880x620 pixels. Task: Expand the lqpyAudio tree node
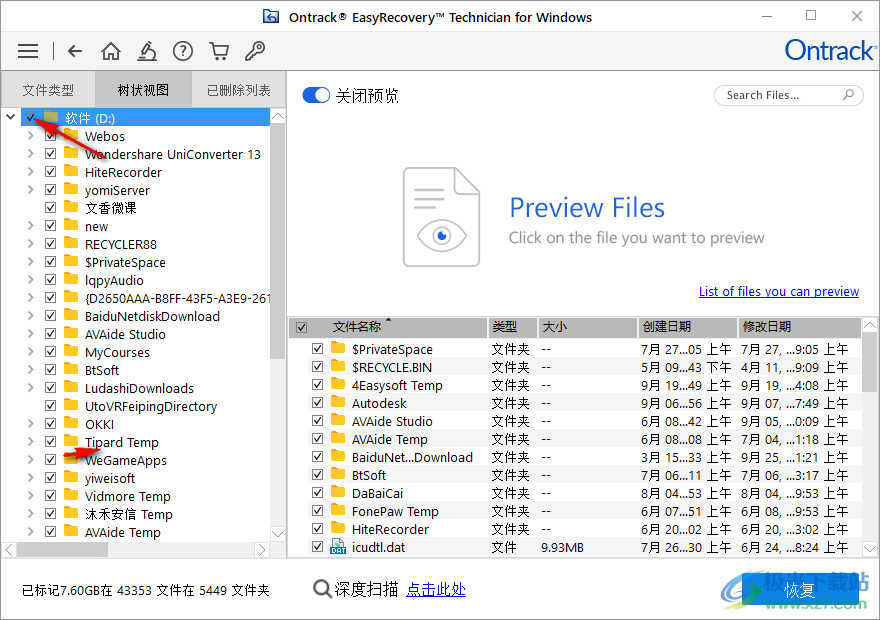[x=31, y=279]
